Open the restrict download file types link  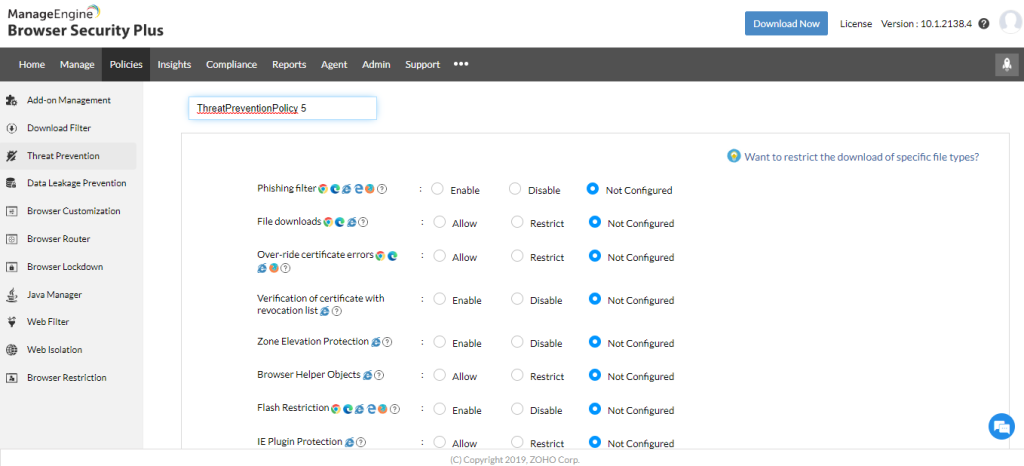click(x=861, y=157)
